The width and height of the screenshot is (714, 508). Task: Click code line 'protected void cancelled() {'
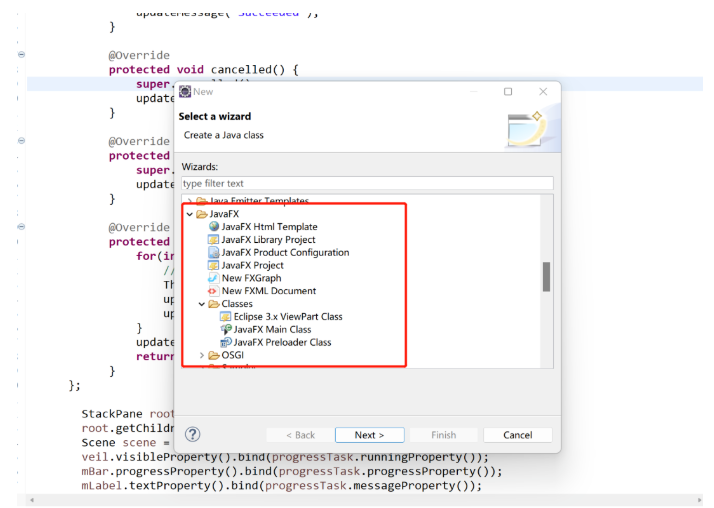204,70
